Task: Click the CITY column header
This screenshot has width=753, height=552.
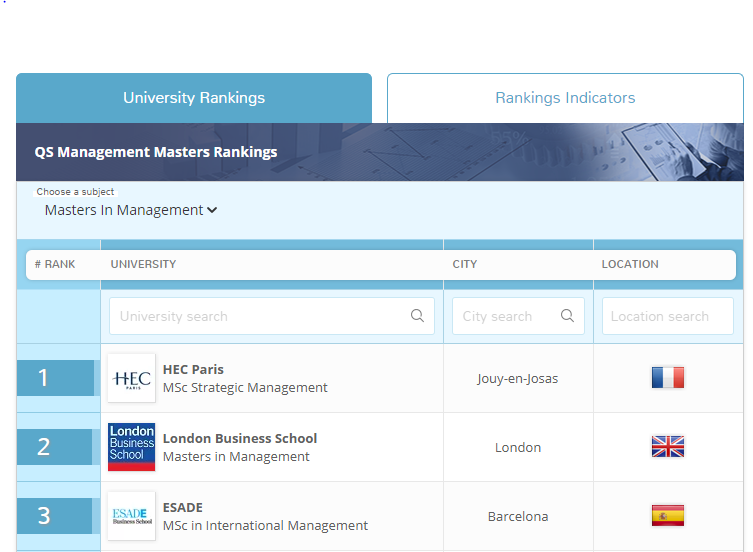Action: 464,264
